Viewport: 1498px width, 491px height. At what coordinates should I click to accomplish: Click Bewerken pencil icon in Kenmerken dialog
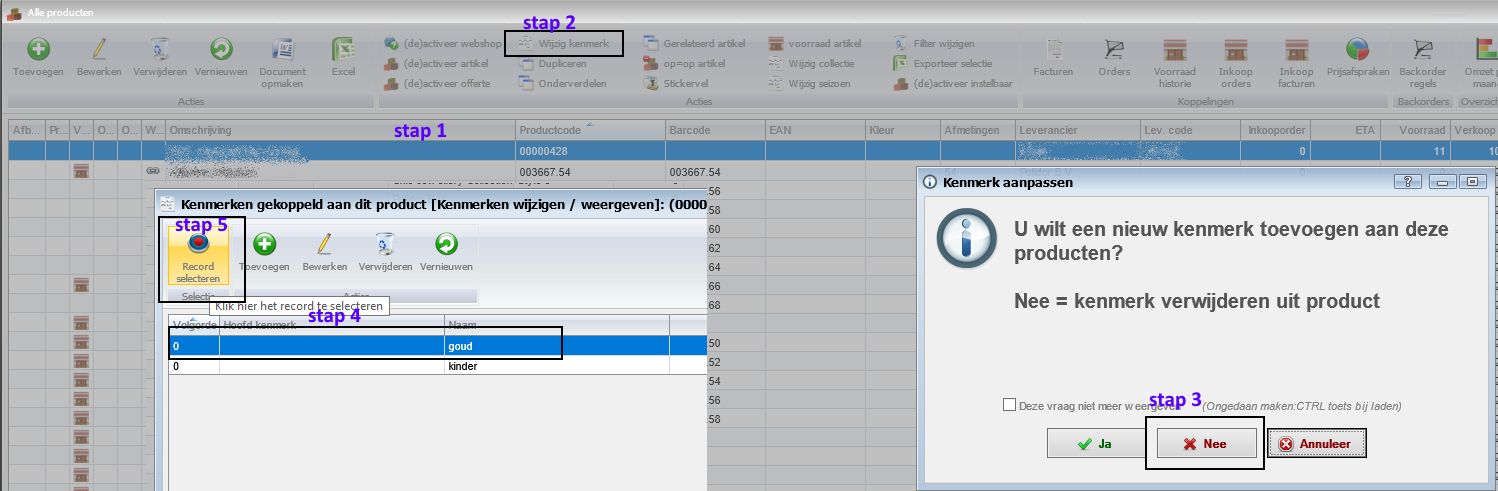point(324,244)
